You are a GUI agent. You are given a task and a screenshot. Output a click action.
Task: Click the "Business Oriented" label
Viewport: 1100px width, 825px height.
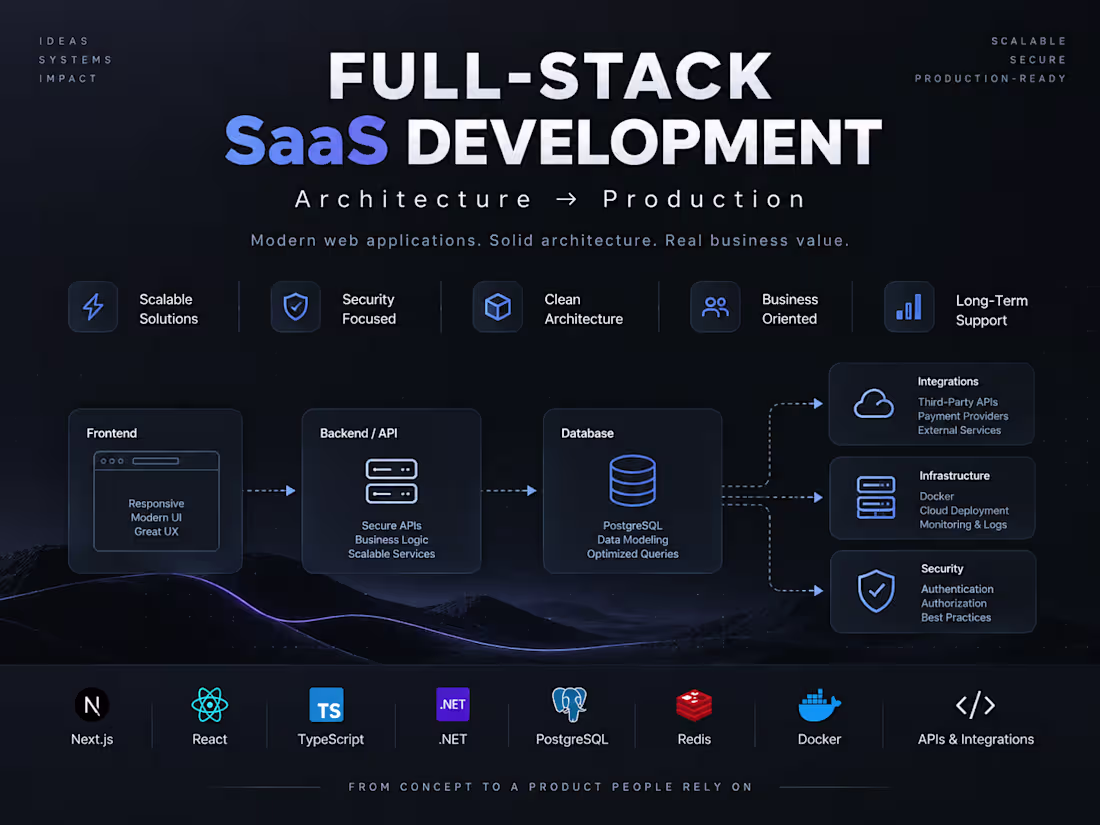tap(790, 309)
